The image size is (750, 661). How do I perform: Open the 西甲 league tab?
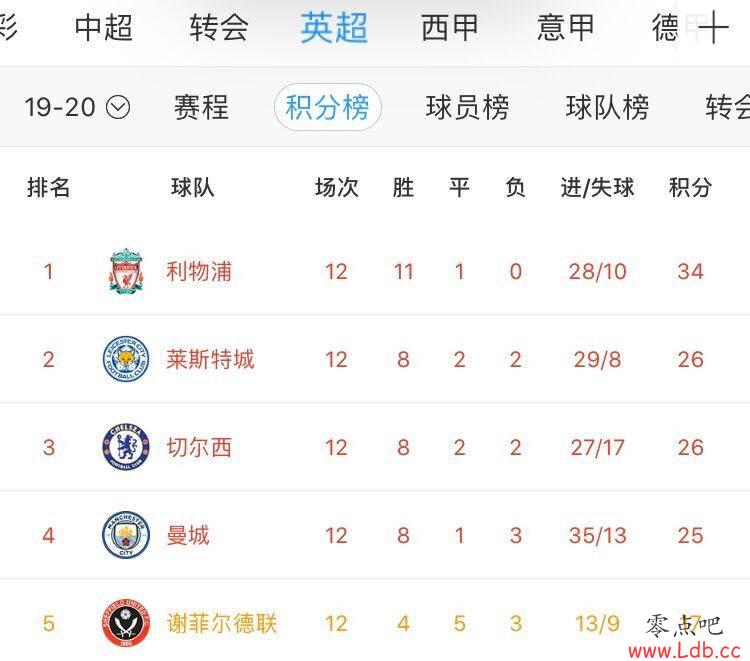(450, 27)
